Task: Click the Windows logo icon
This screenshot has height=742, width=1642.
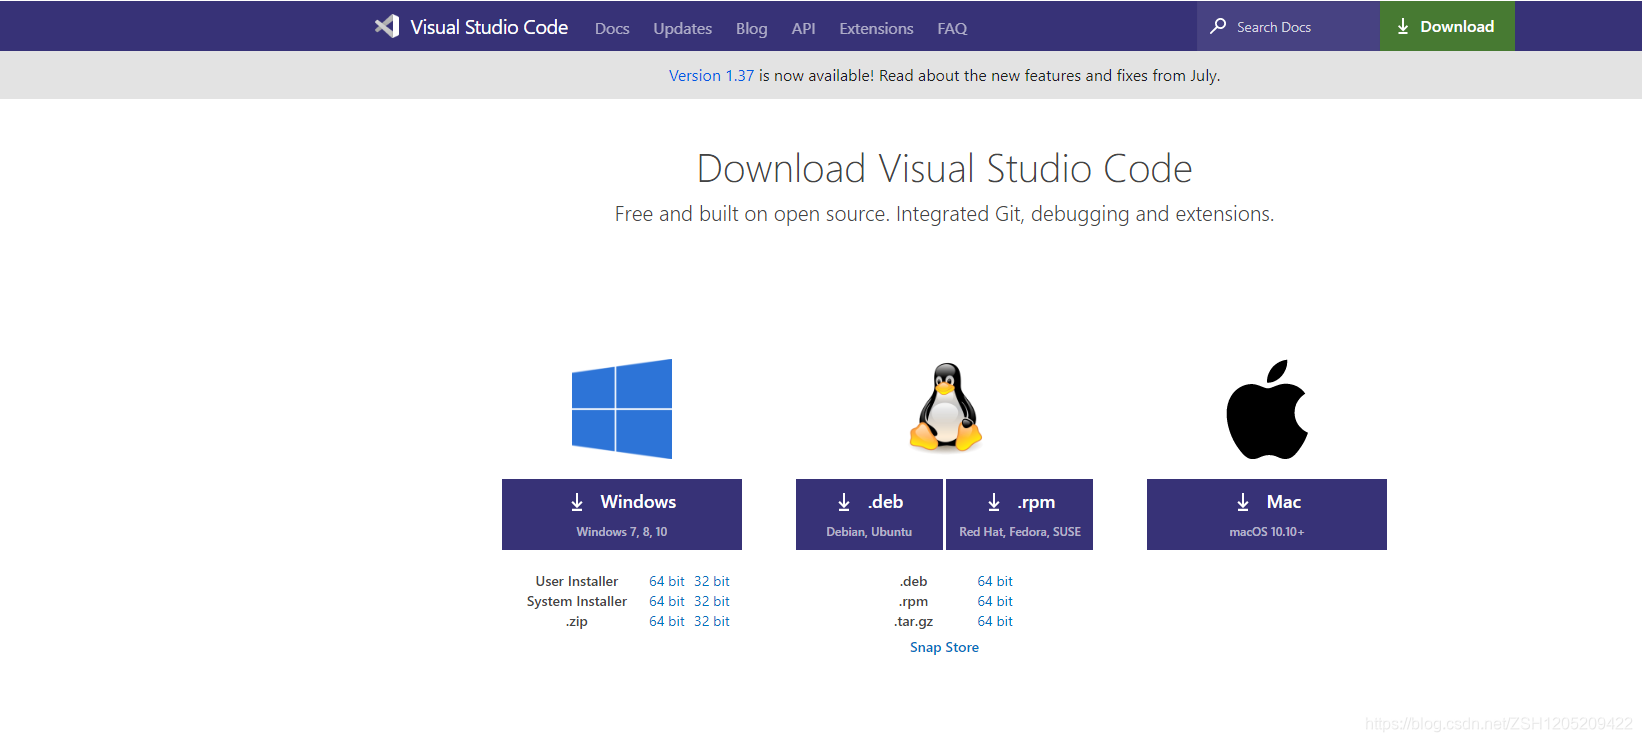Action: tap(622, 409)
